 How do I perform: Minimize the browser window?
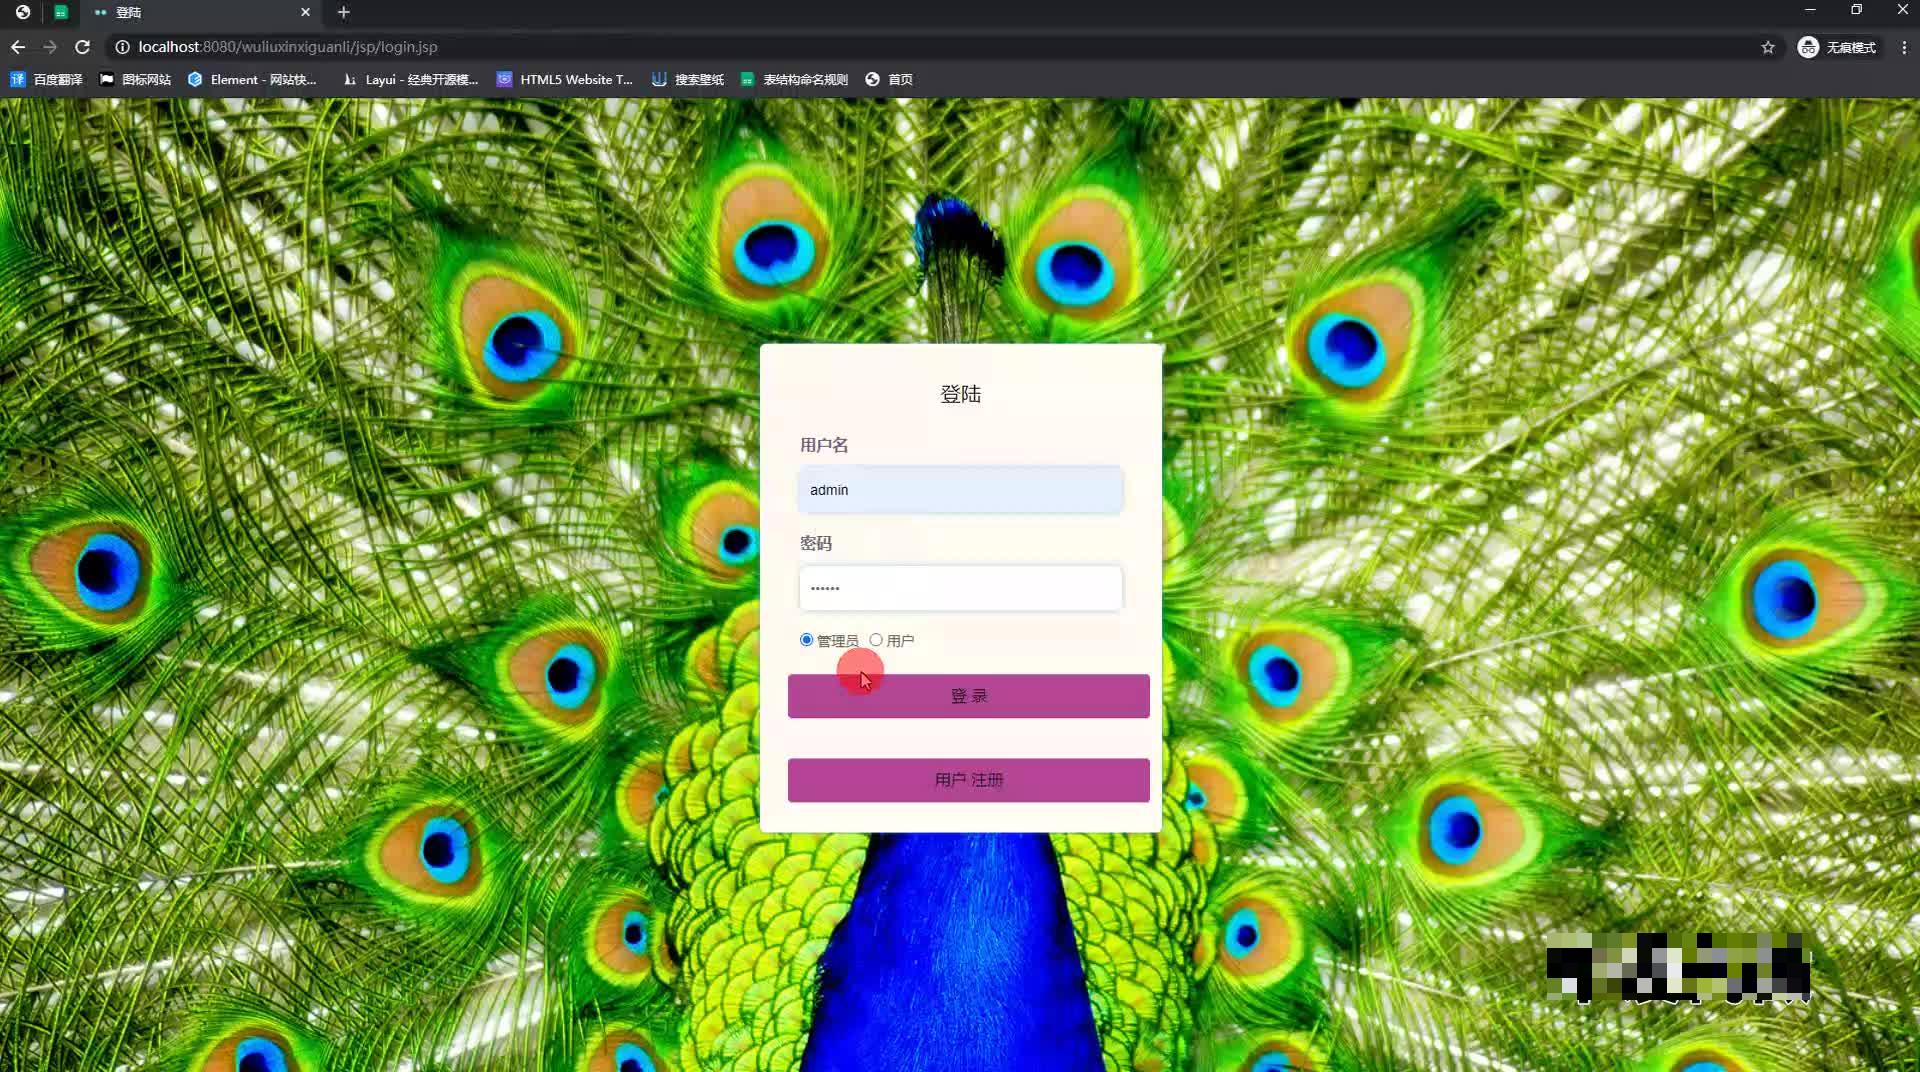pos(1810,10)
